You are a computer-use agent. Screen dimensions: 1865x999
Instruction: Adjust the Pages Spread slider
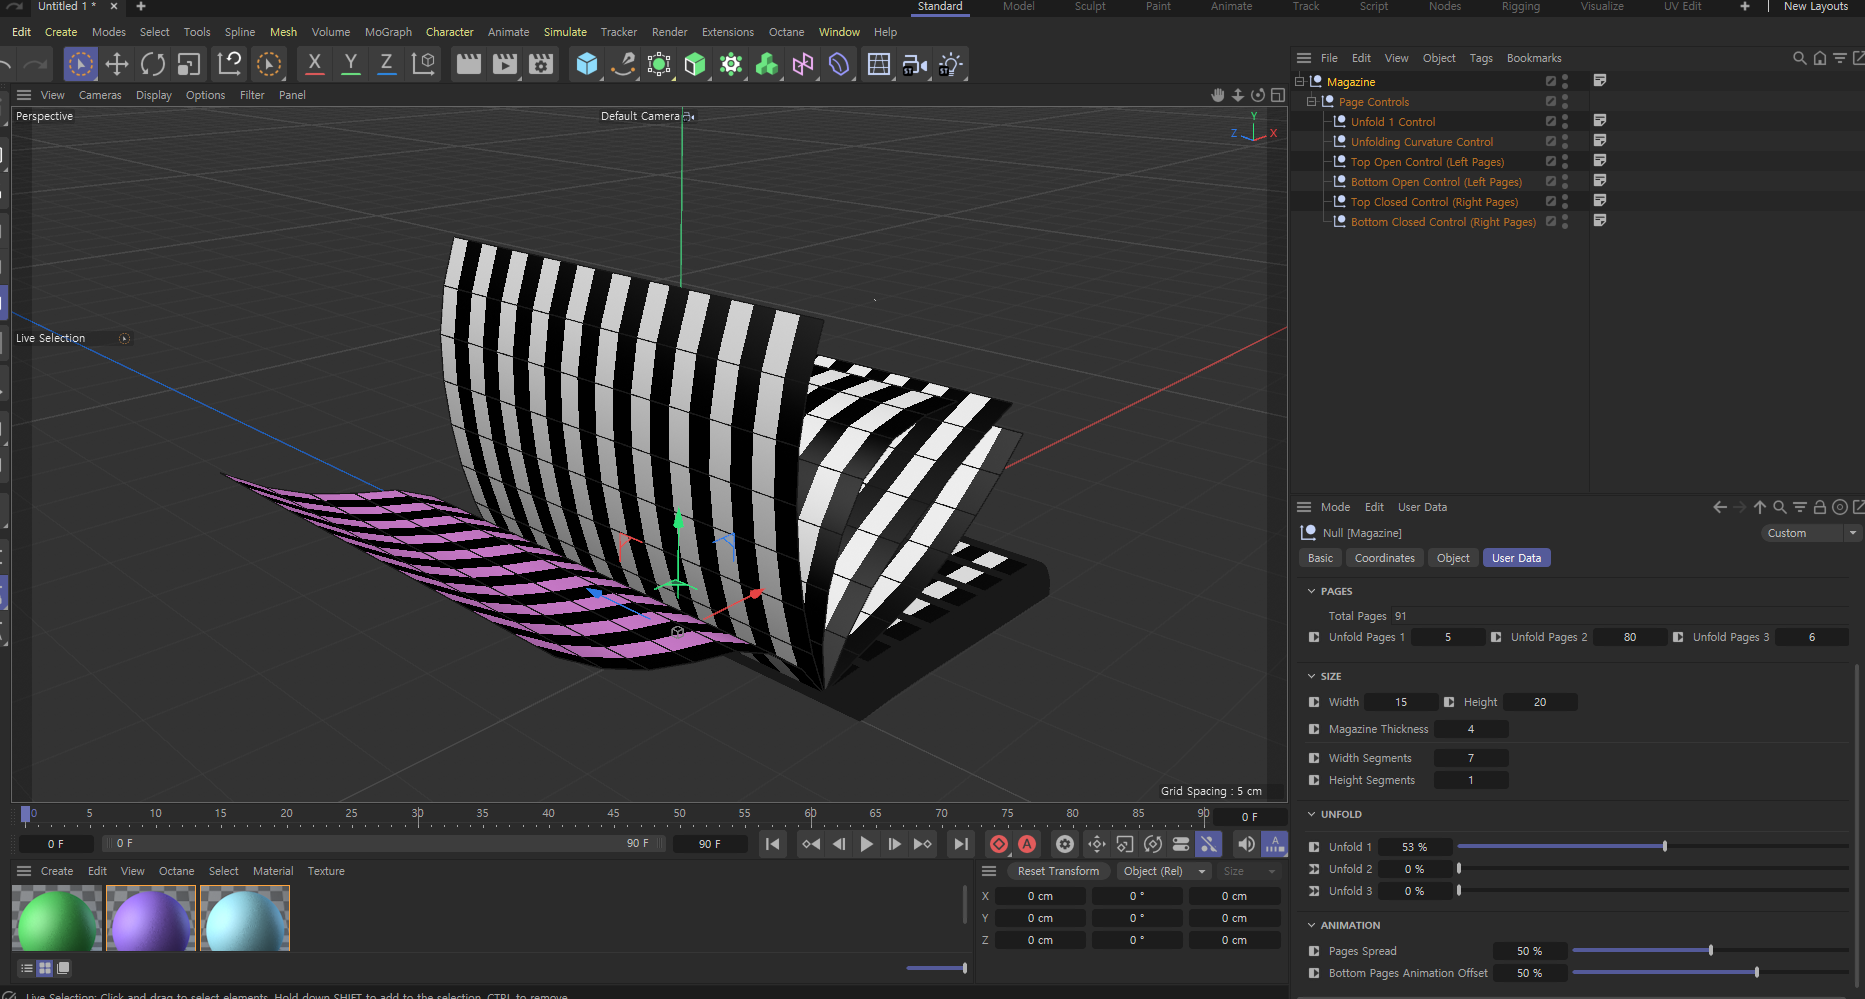click(1710, 950)
